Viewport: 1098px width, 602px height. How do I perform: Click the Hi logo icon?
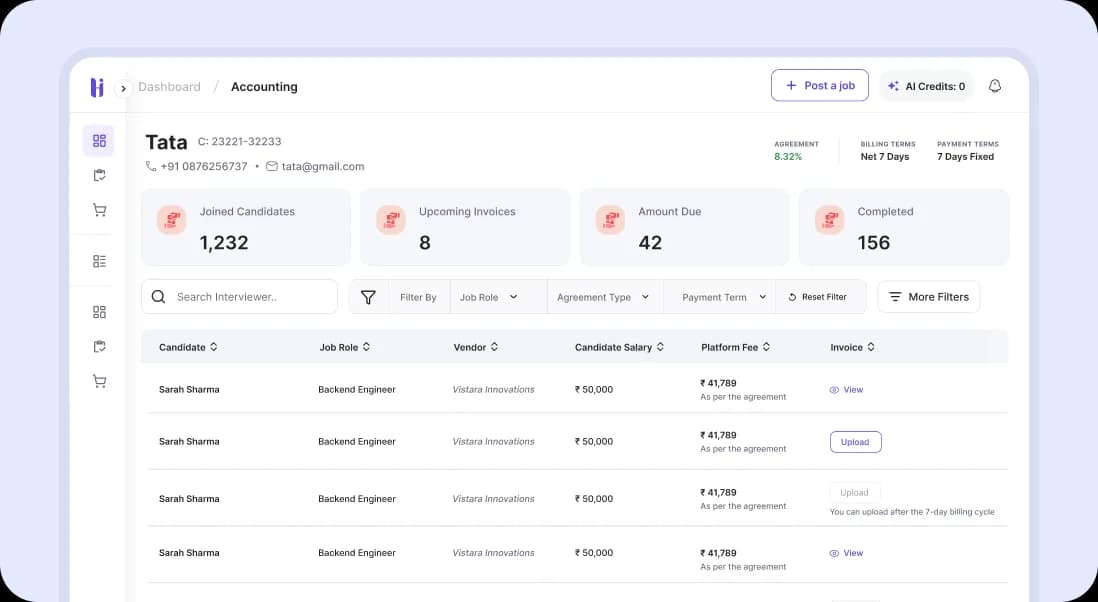[97, 87]
